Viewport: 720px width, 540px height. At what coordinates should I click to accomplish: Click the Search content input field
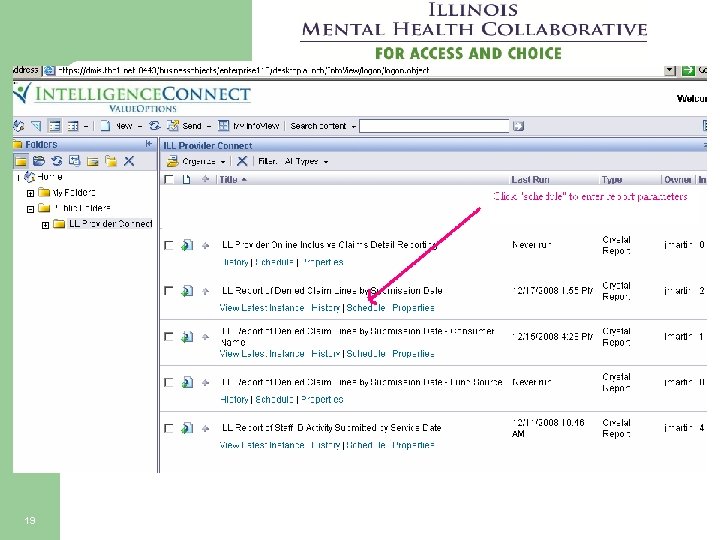coord(434,126)
